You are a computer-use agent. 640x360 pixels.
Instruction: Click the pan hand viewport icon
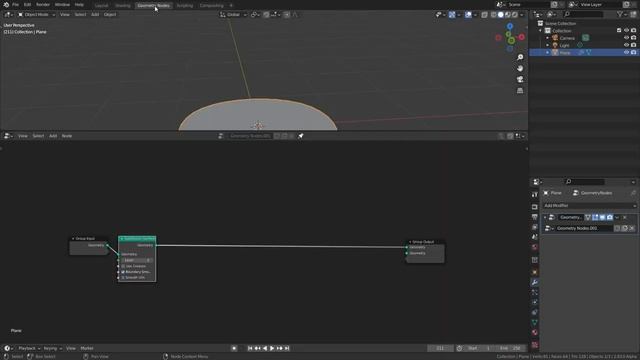coord(520,68)
